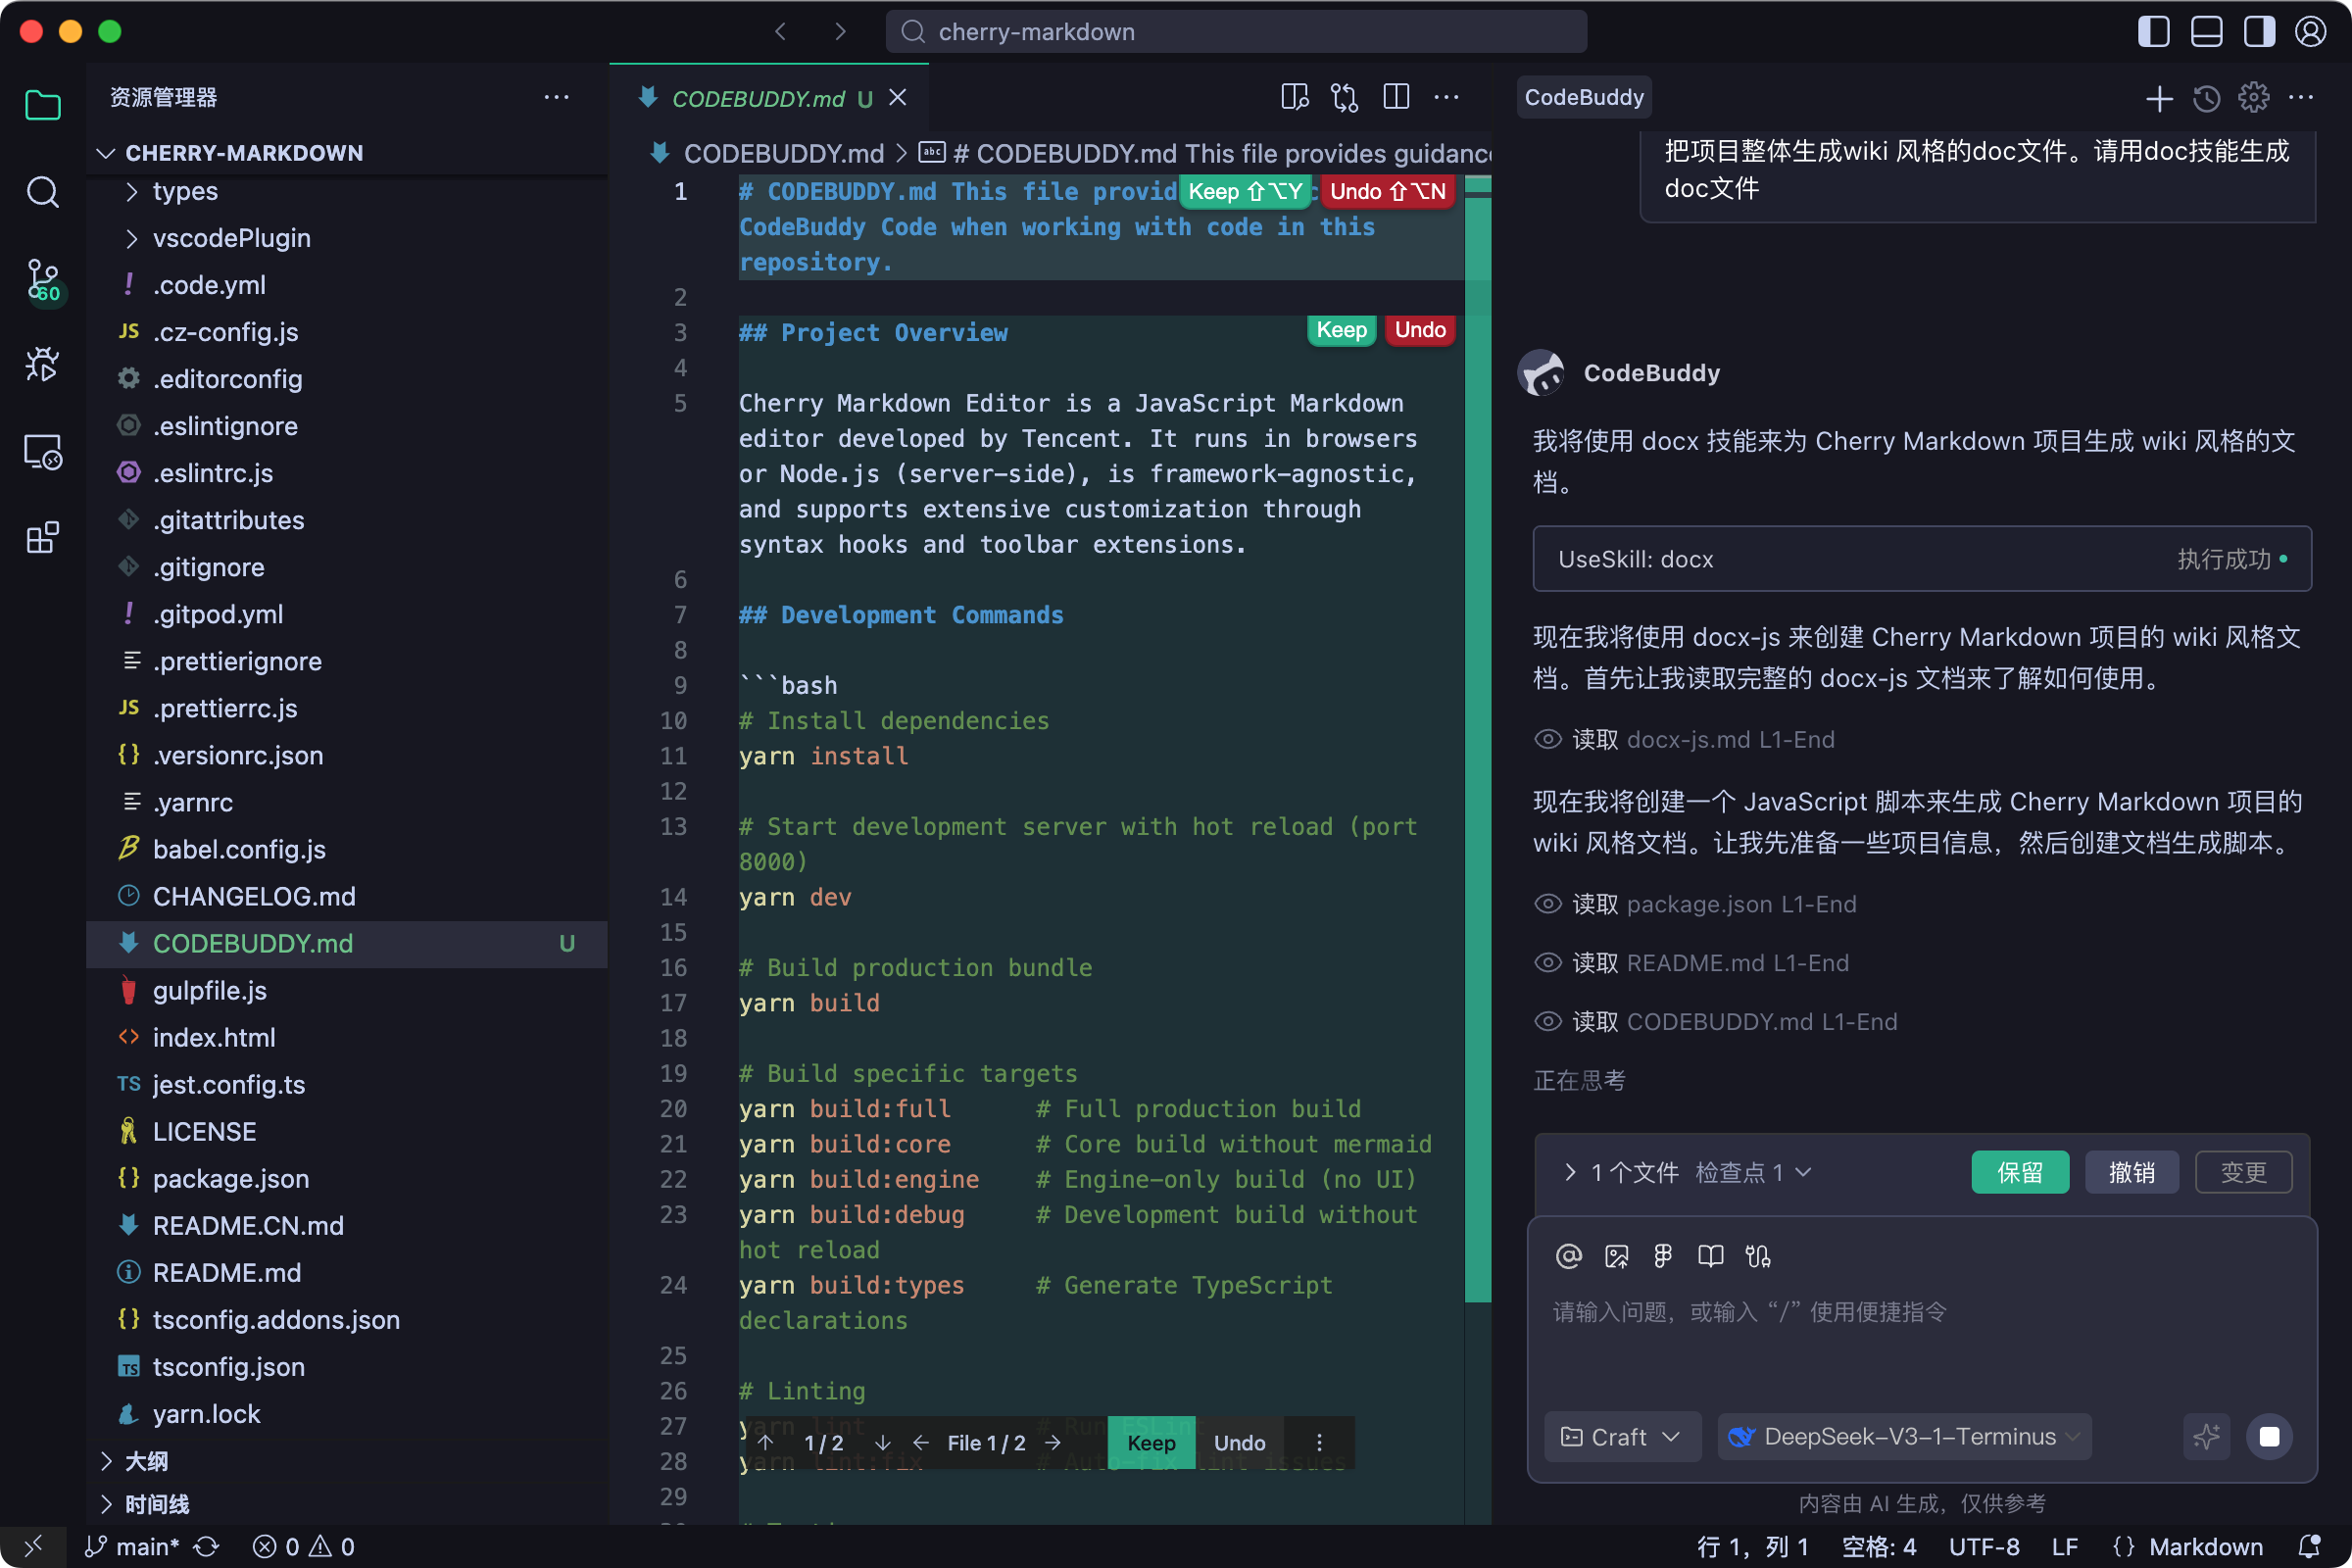This screenshot has width=2352, height=1568.
Task: Open the DeepSeek-V3-1-Terminus model dropdown
Action: (x=1904, y=1436)
